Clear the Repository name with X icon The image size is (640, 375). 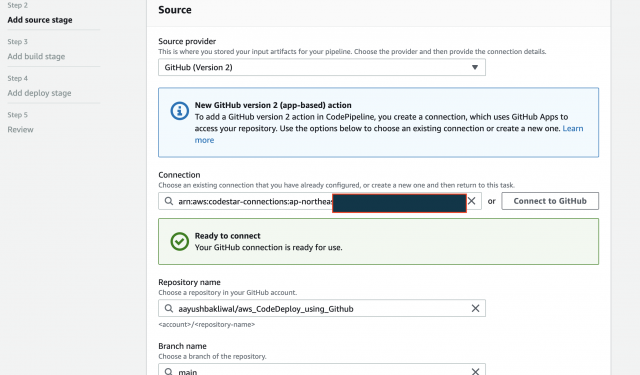tap(475, 308)
